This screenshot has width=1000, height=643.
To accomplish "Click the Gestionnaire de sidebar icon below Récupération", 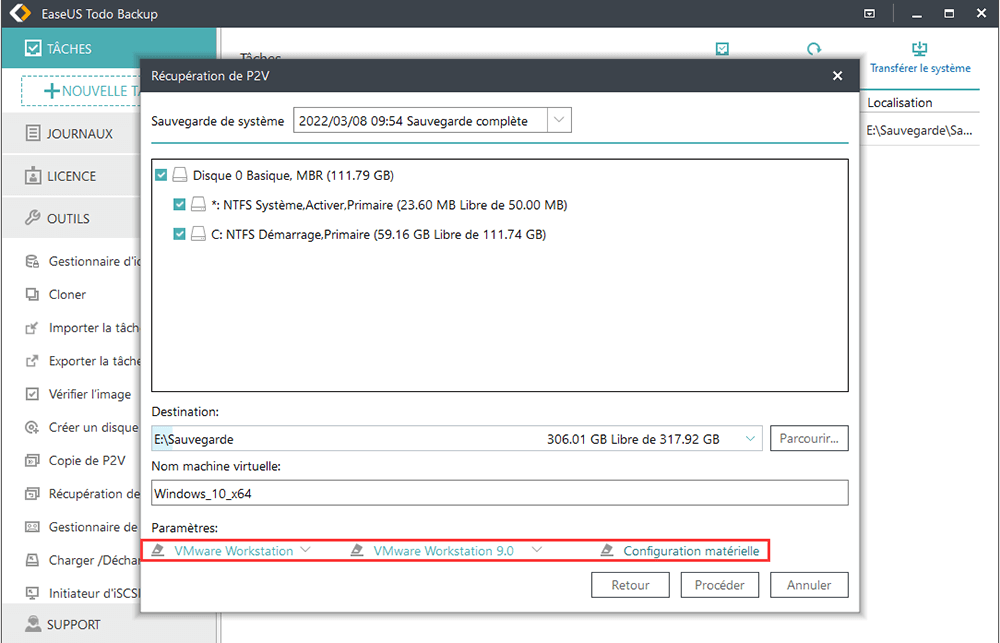I will tap(32, 527).
